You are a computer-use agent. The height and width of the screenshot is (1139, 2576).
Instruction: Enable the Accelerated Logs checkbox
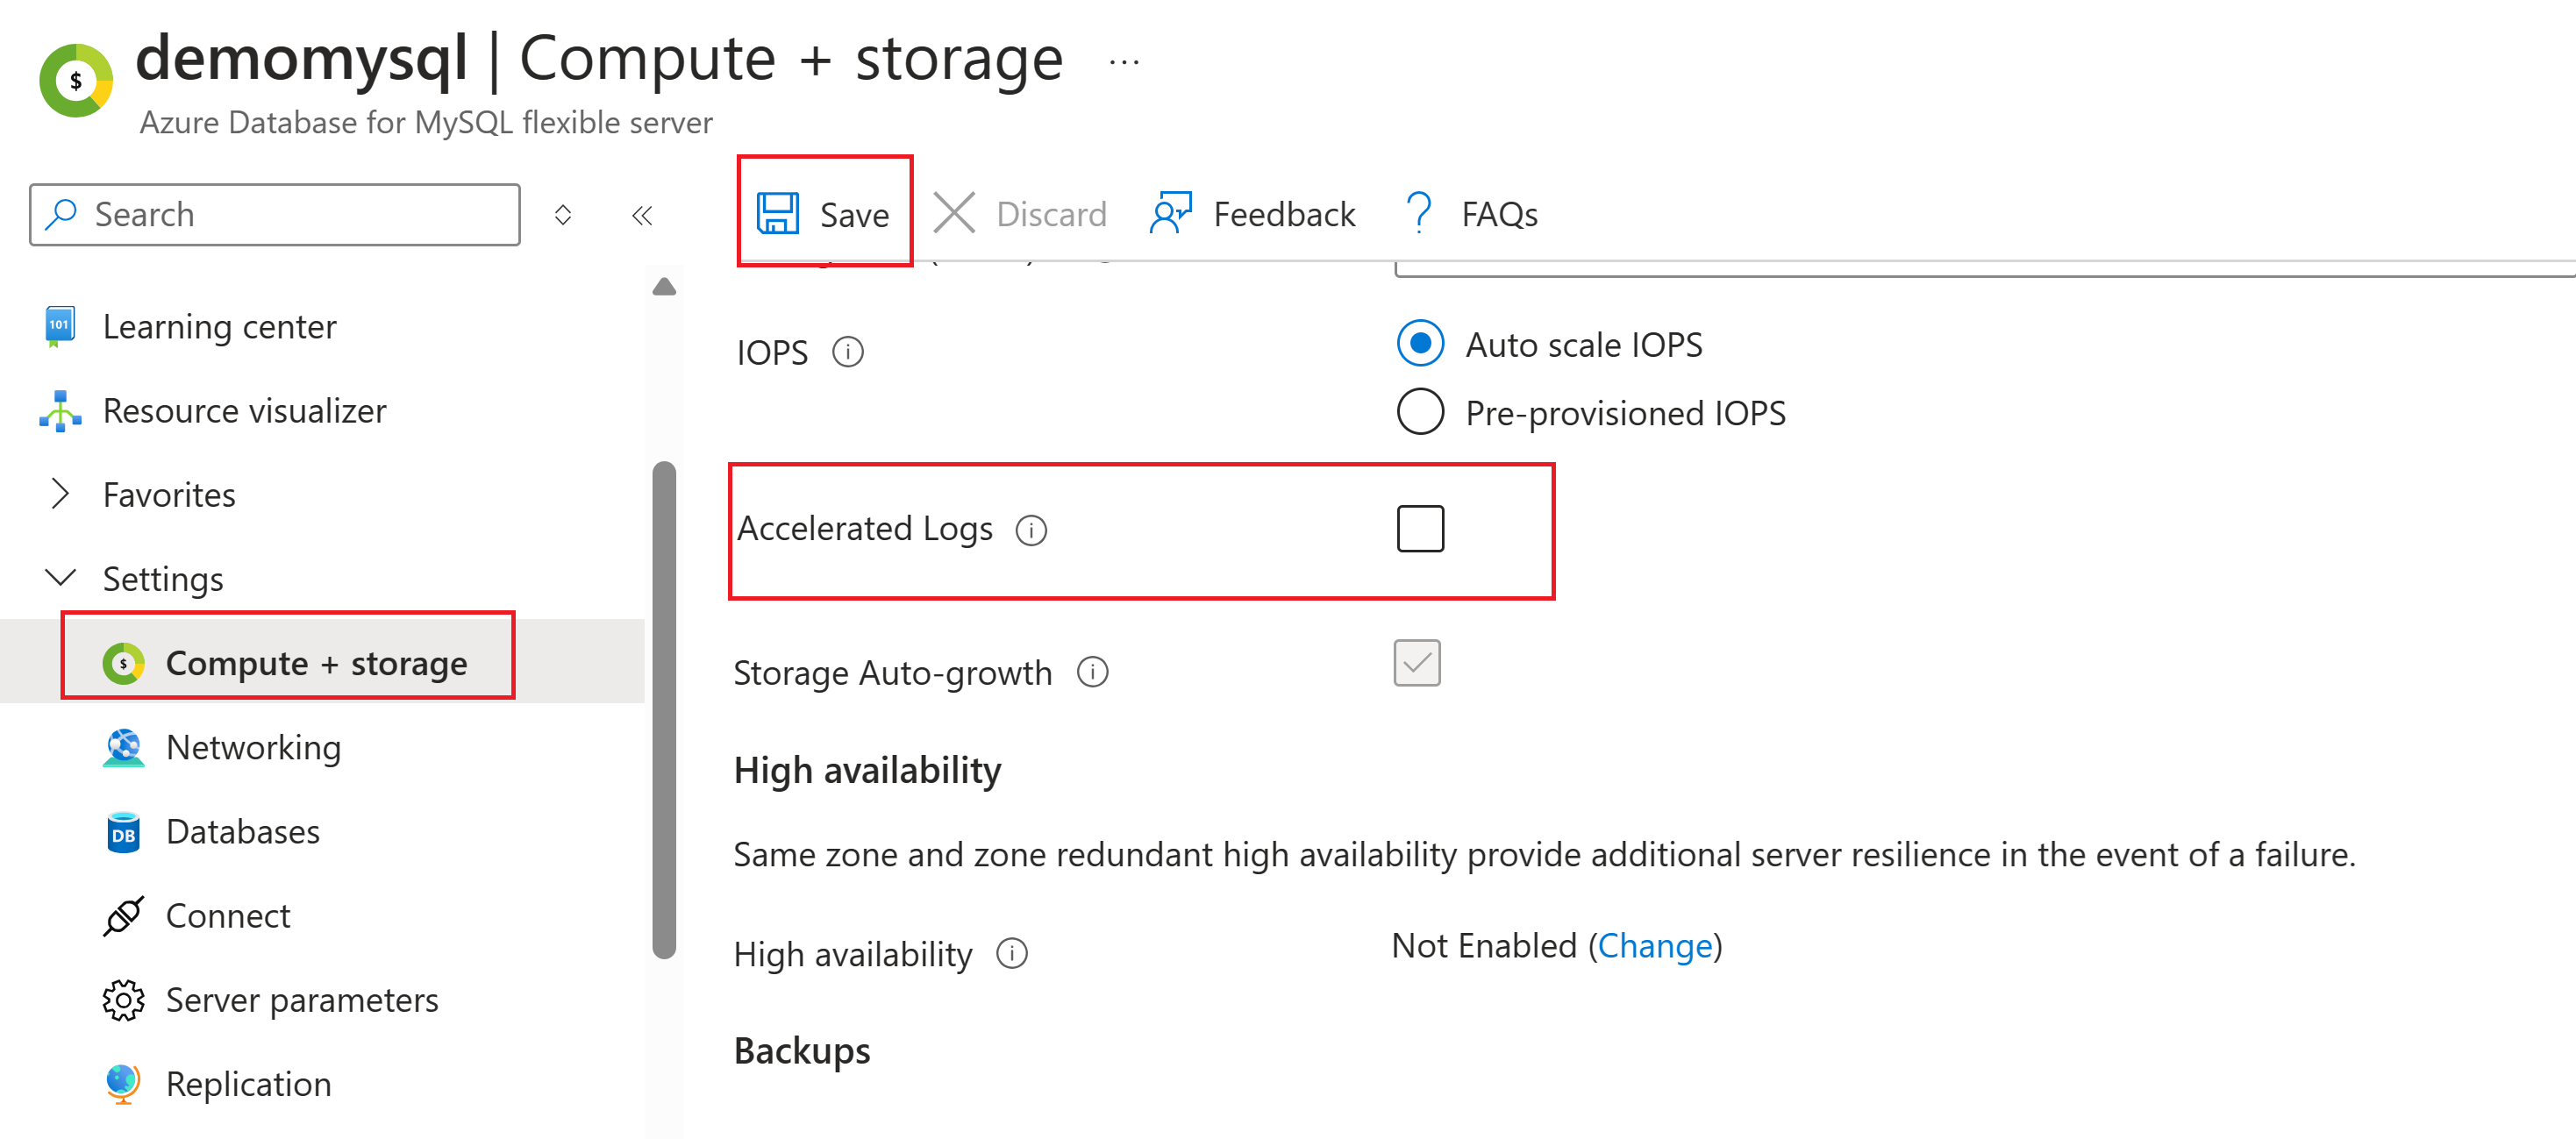[1419, 528]
